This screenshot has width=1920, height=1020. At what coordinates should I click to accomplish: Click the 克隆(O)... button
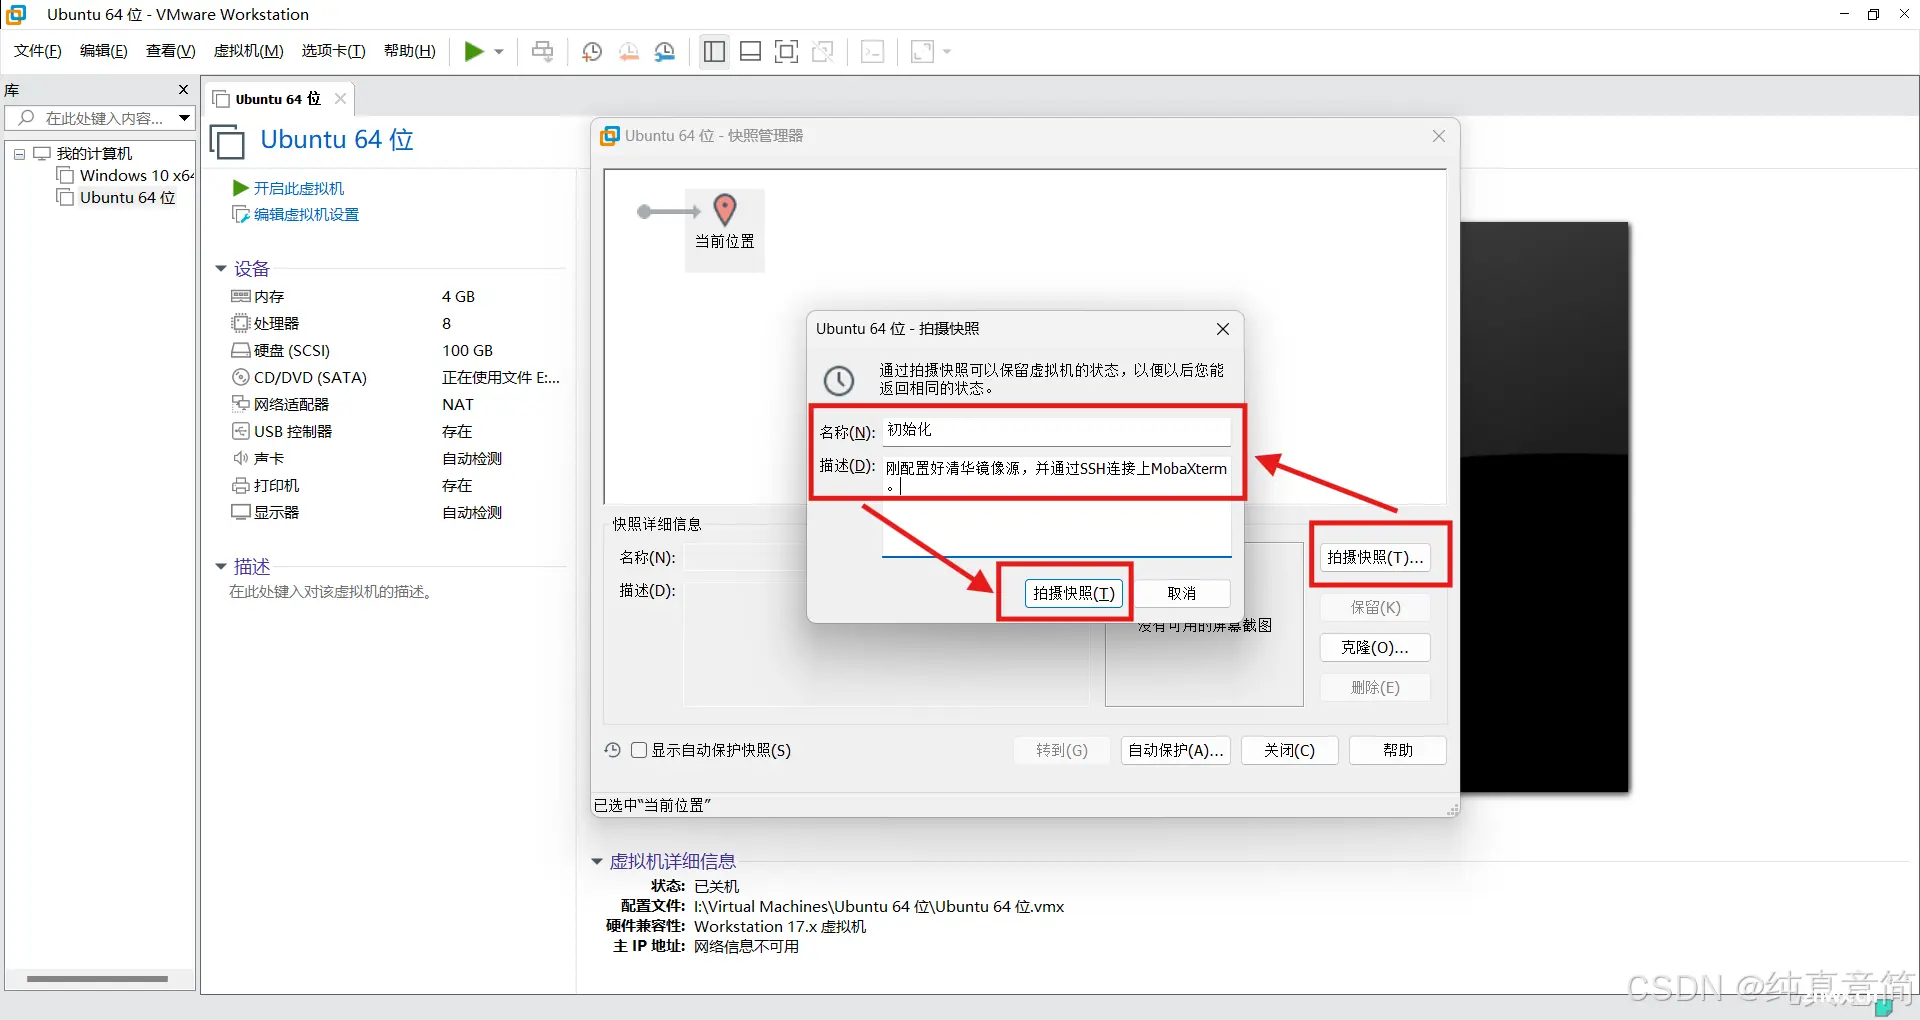coord(1375,647)
